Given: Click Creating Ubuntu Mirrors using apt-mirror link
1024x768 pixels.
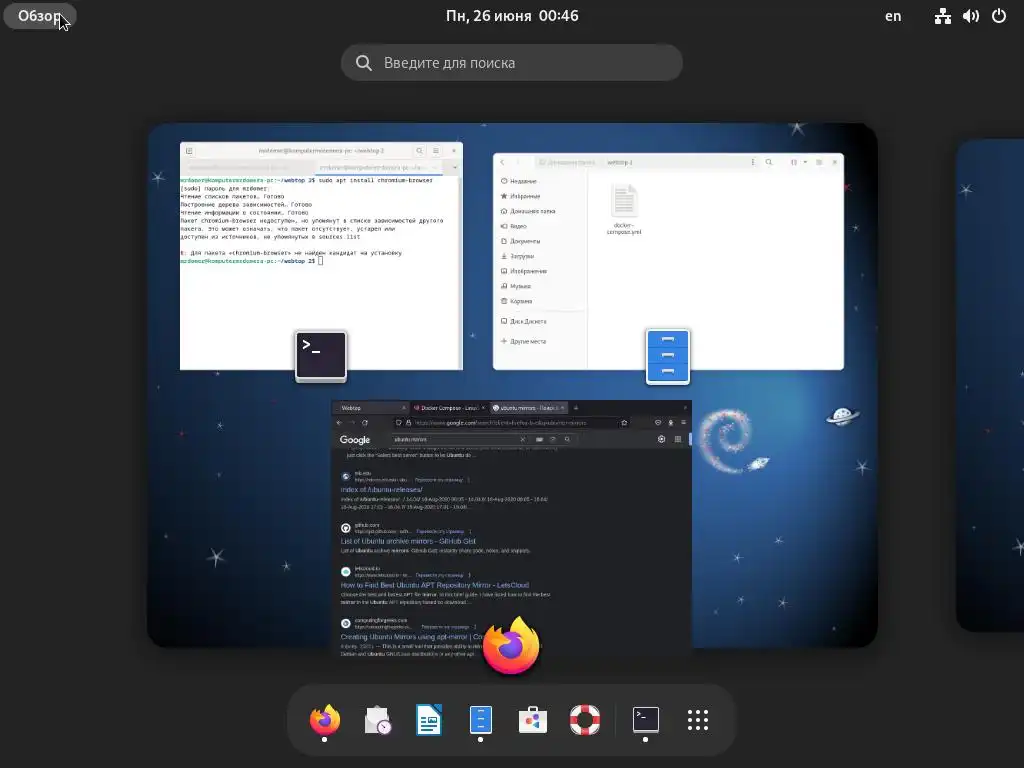Looking at the screenshot, I should tap(412, 637).
